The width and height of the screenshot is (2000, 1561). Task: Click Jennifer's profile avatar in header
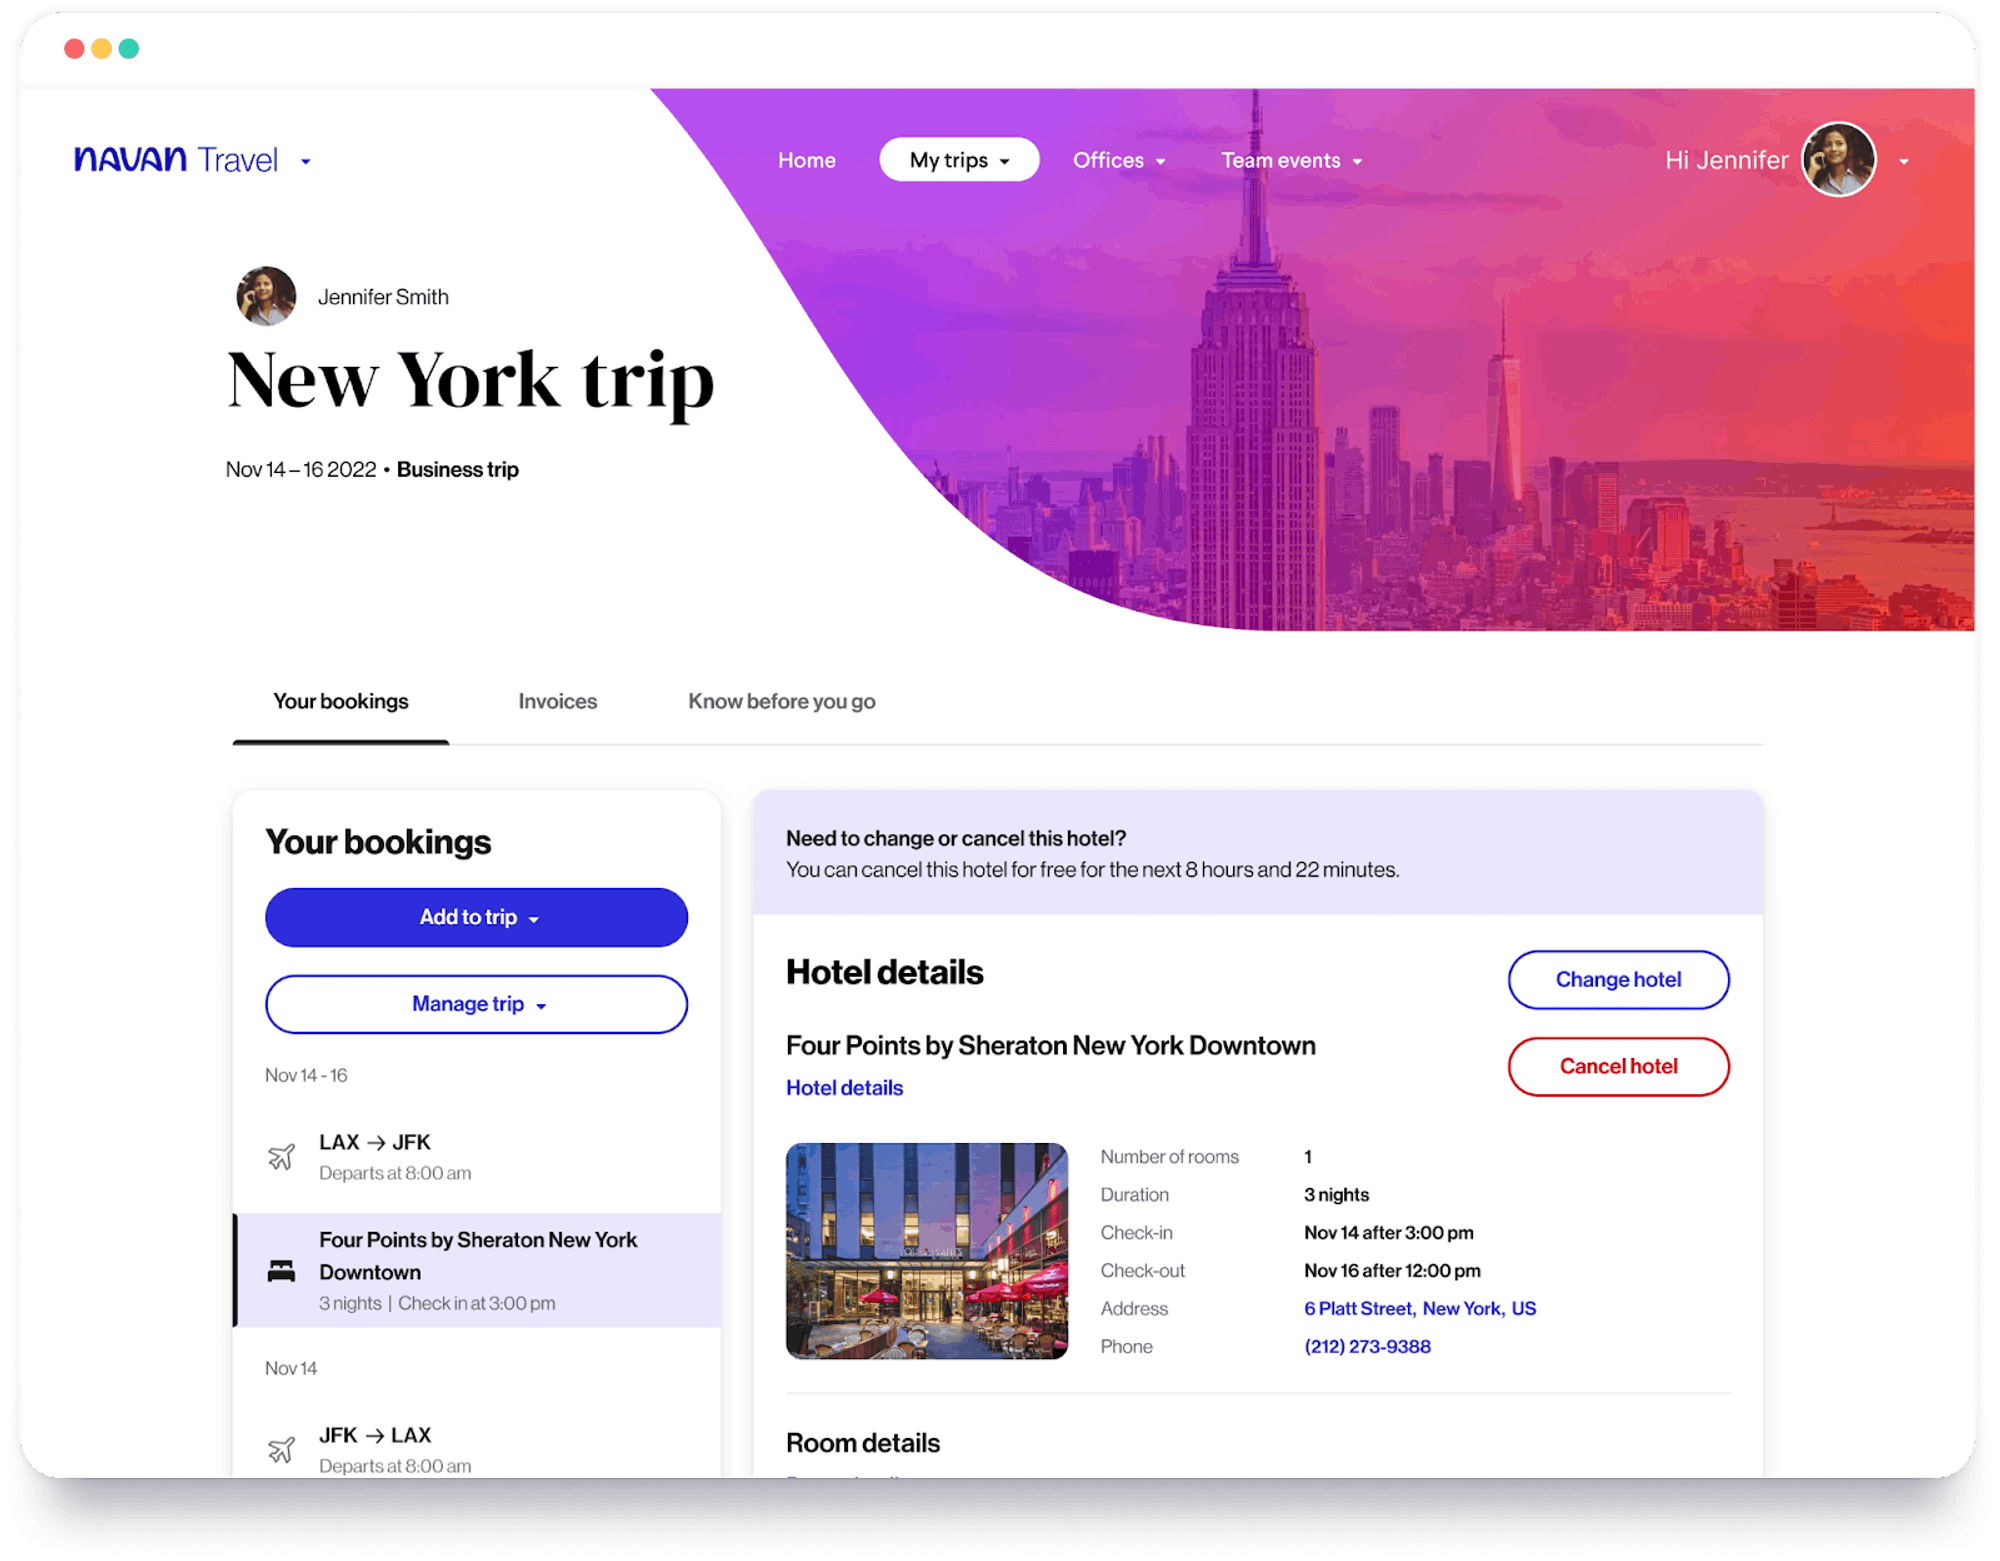(x=1838, y=160)
